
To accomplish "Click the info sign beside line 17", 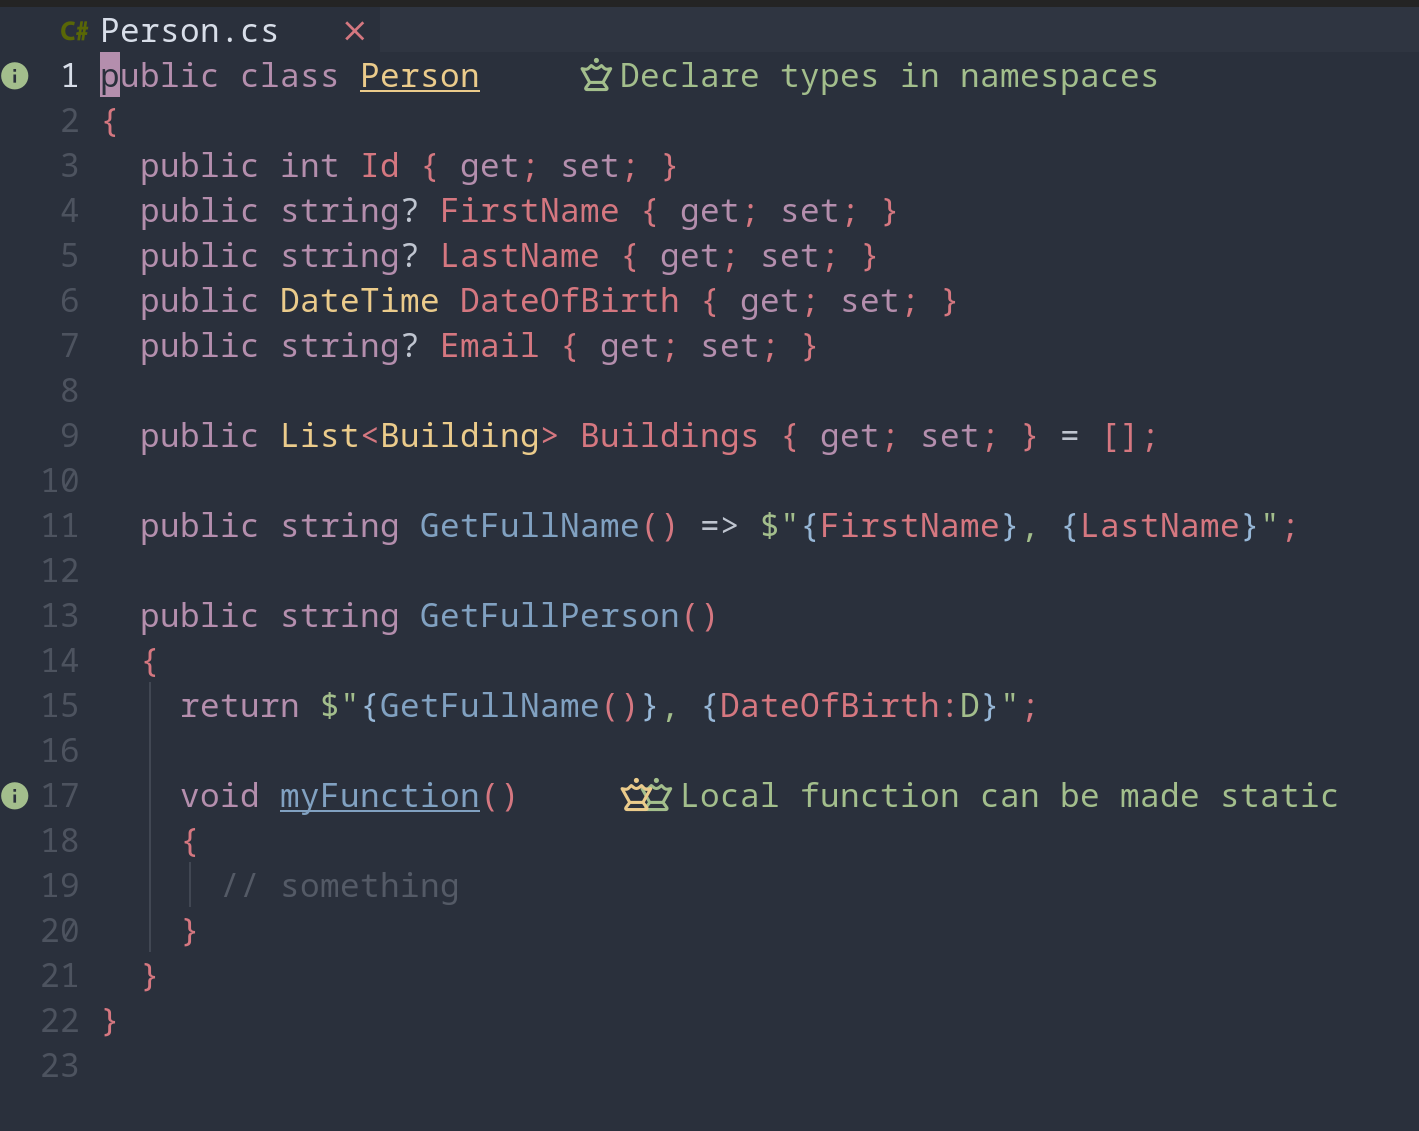I will [x=15, y=796].
